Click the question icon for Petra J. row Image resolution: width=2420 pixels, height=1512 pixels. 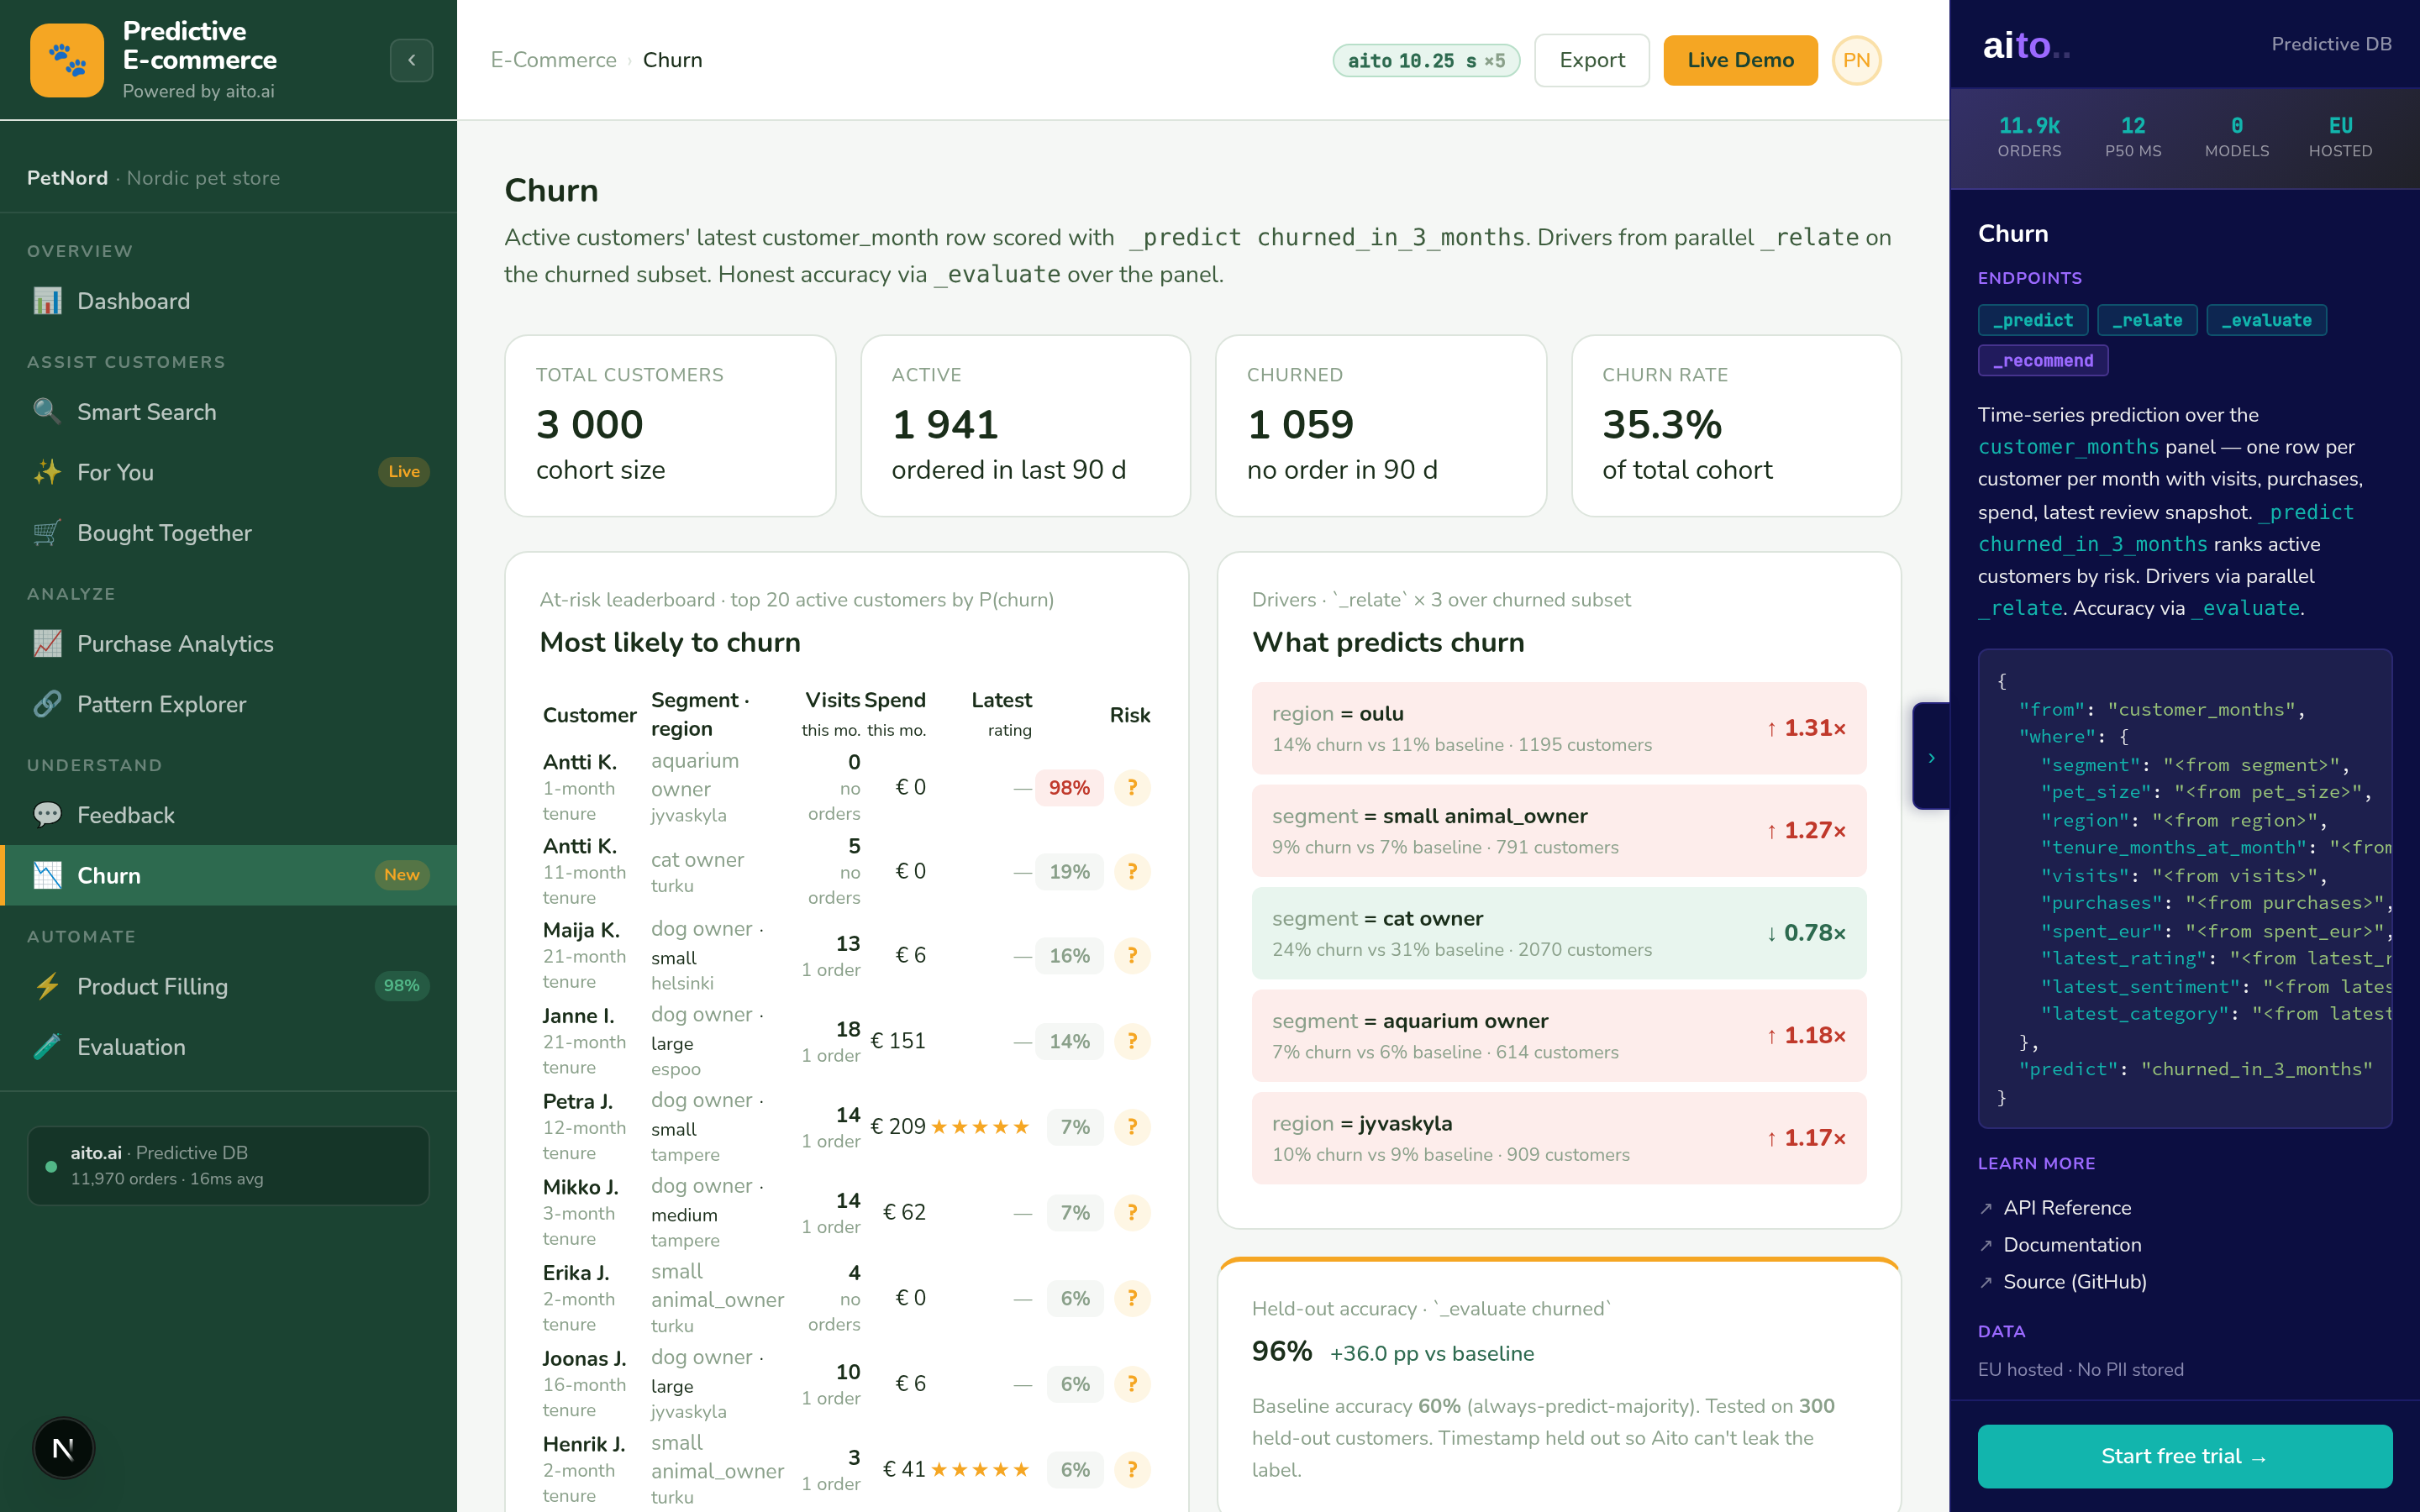[x=1132, y=1127]
